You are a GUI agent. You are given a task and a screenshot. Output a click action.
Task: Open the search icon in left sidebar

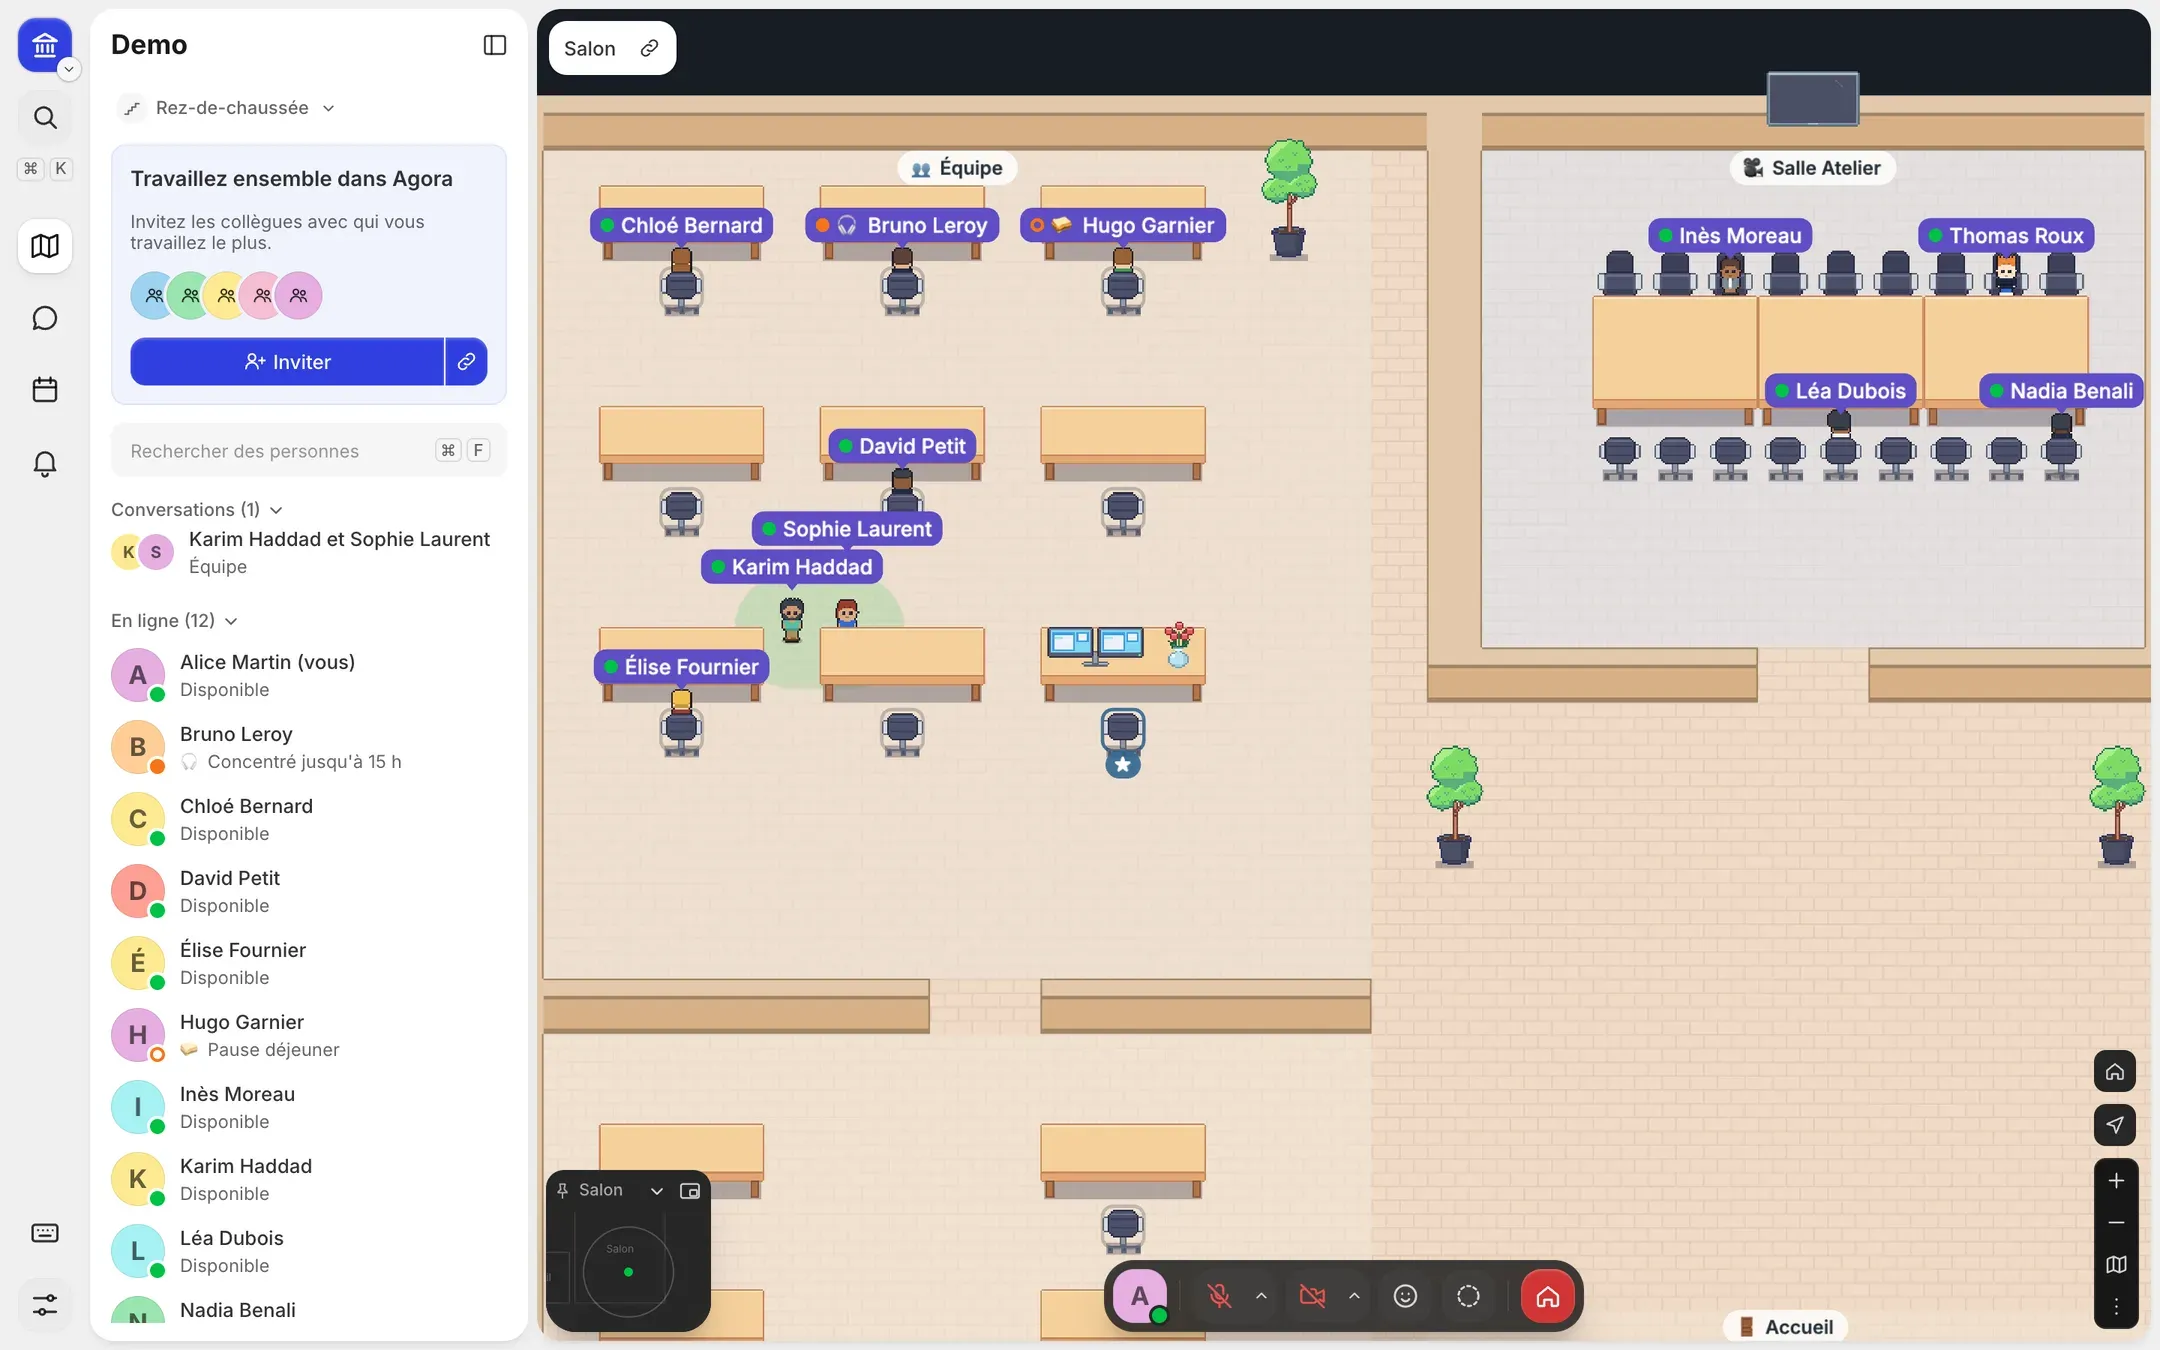click(x=45, y=118)
